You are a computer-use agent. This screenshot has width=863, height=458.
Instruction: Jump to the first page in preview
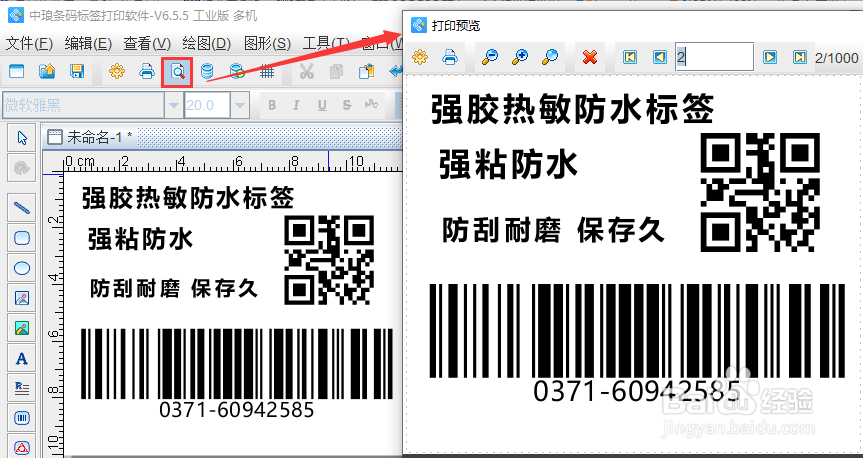[x=630, y=57]
